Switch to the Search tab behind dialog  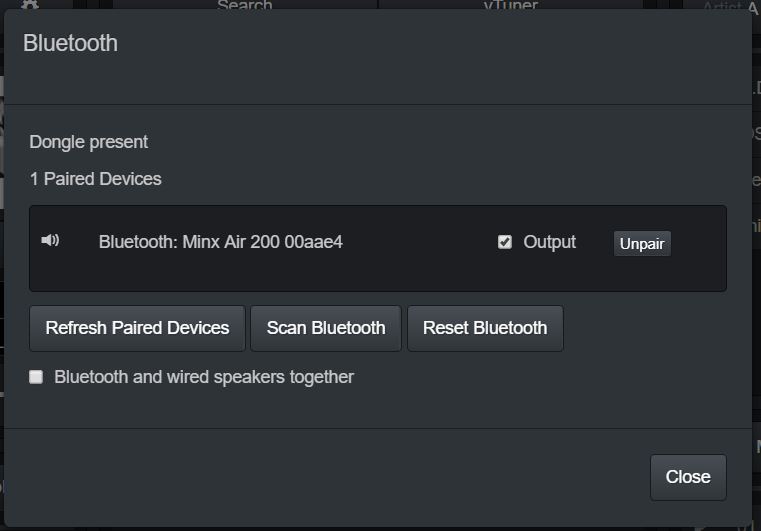point(245,5)
